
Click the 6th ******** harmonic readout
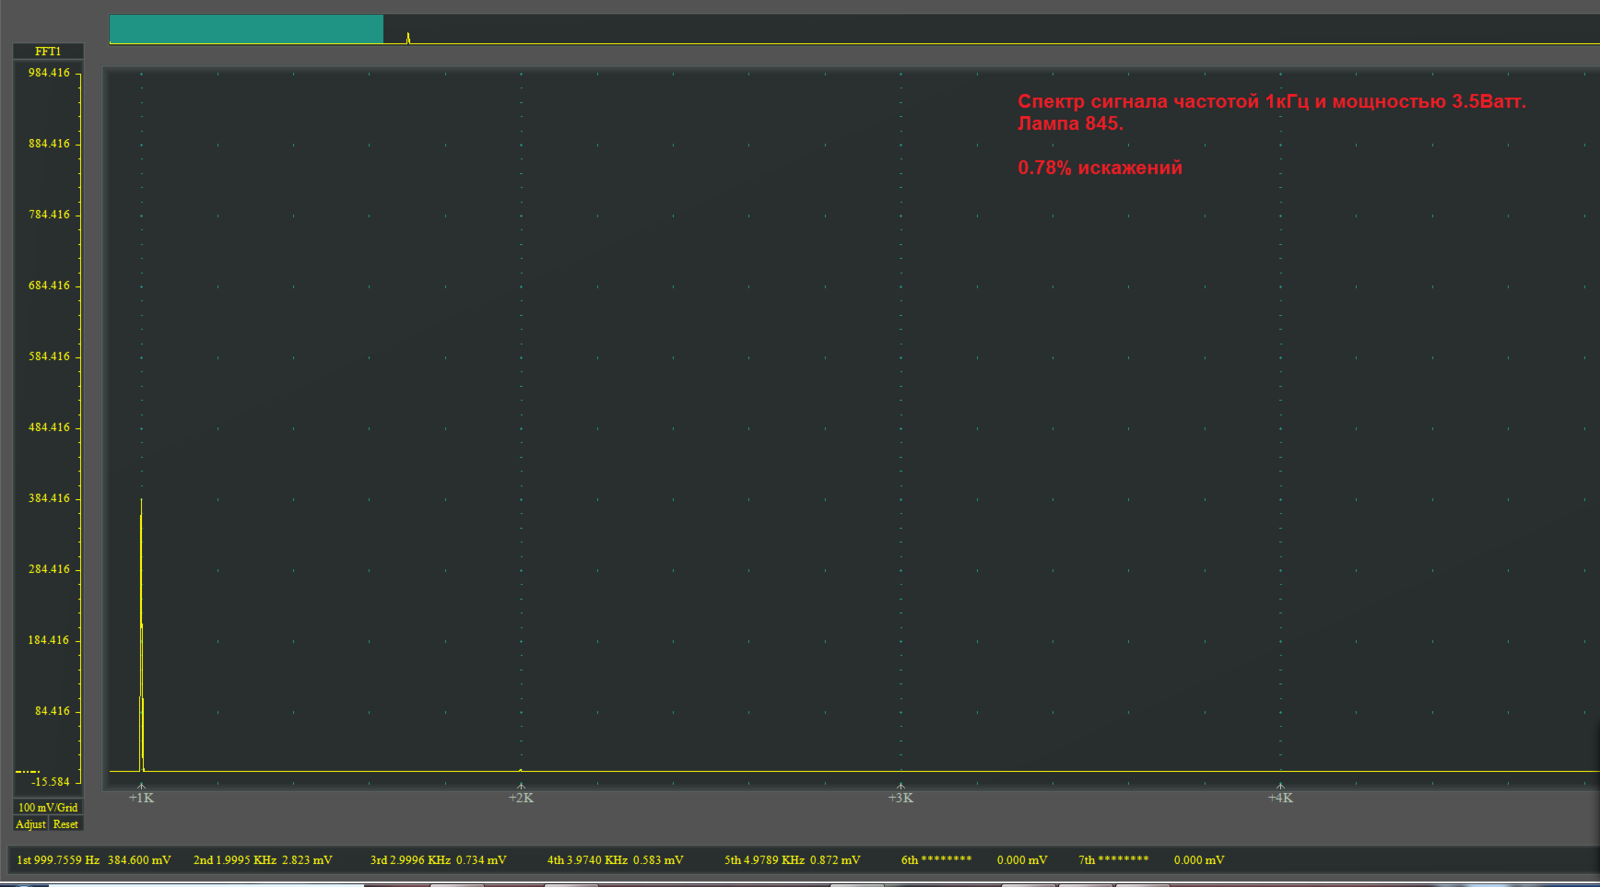936,860
